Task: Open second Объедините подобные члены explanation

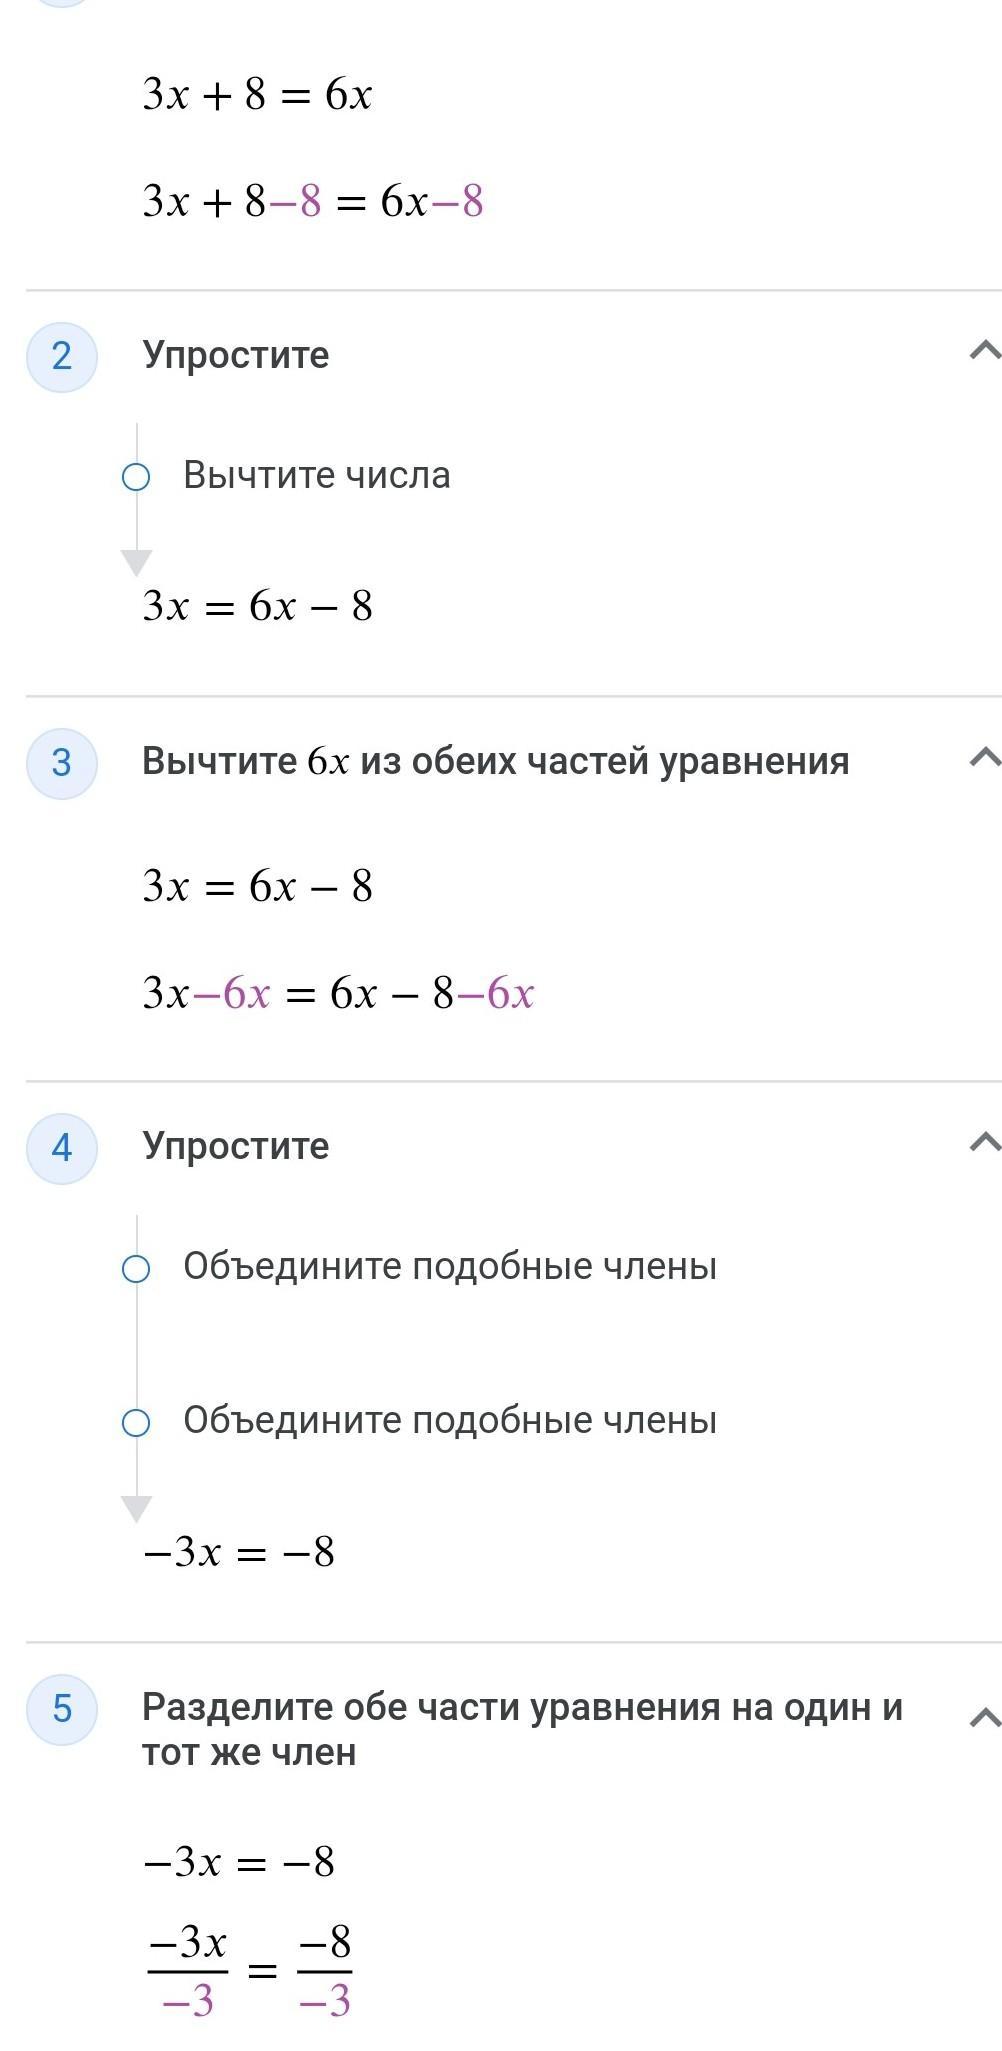Action: [450, 1421]
